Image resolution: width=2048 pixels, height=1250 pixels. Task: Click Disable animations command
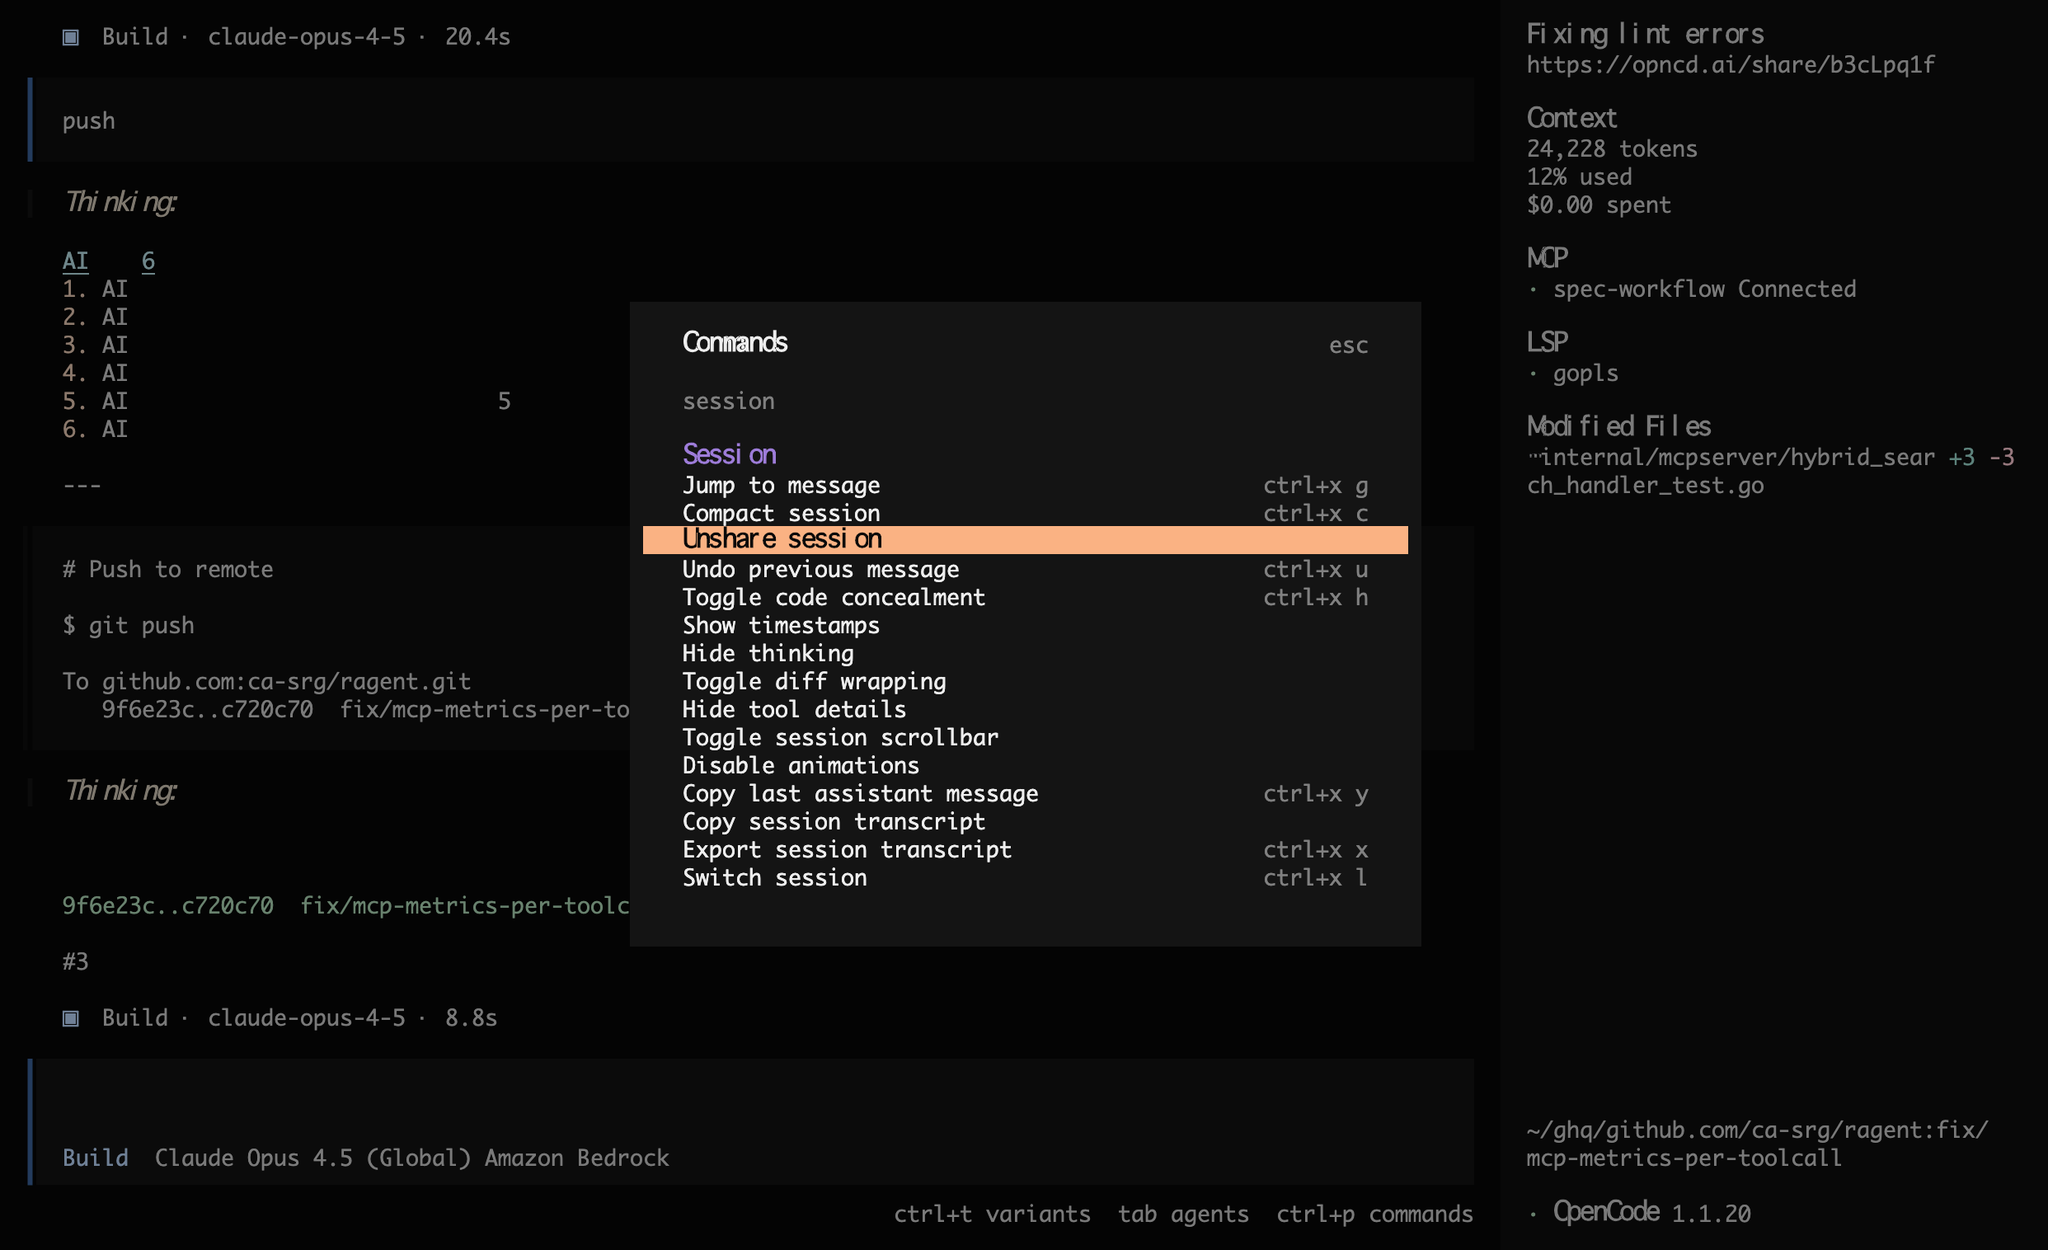tap(800, 766)
